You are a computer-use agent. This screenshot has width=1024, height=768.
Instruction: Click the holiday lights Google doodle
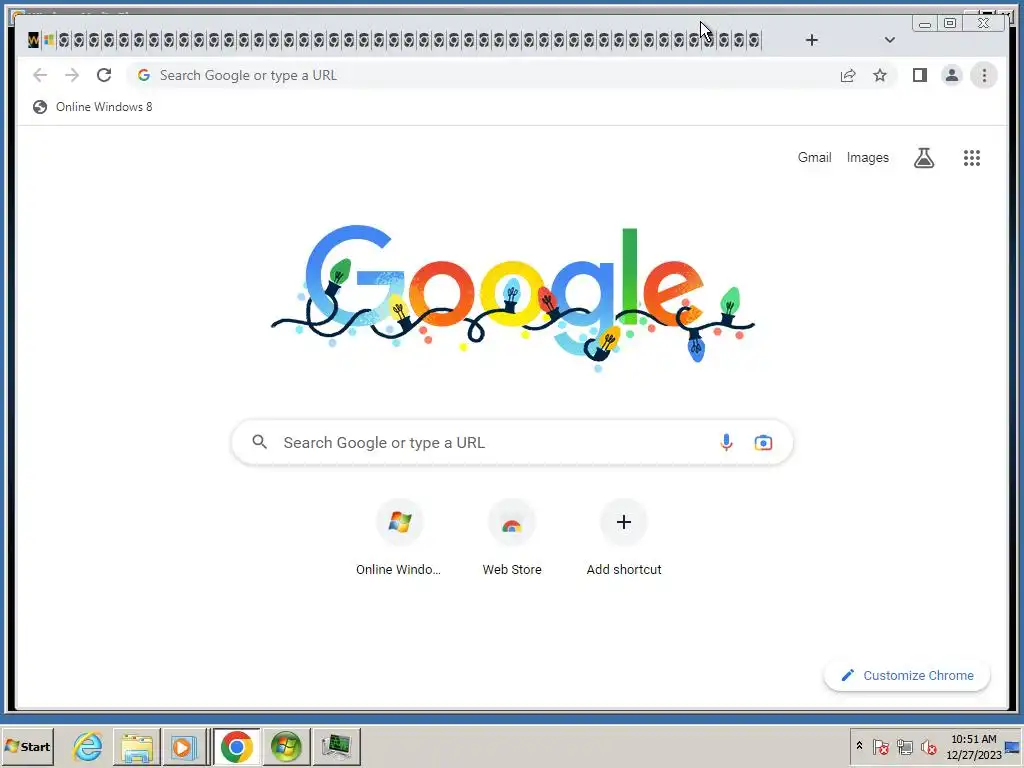pyautogui.click(x=513, y=300)
